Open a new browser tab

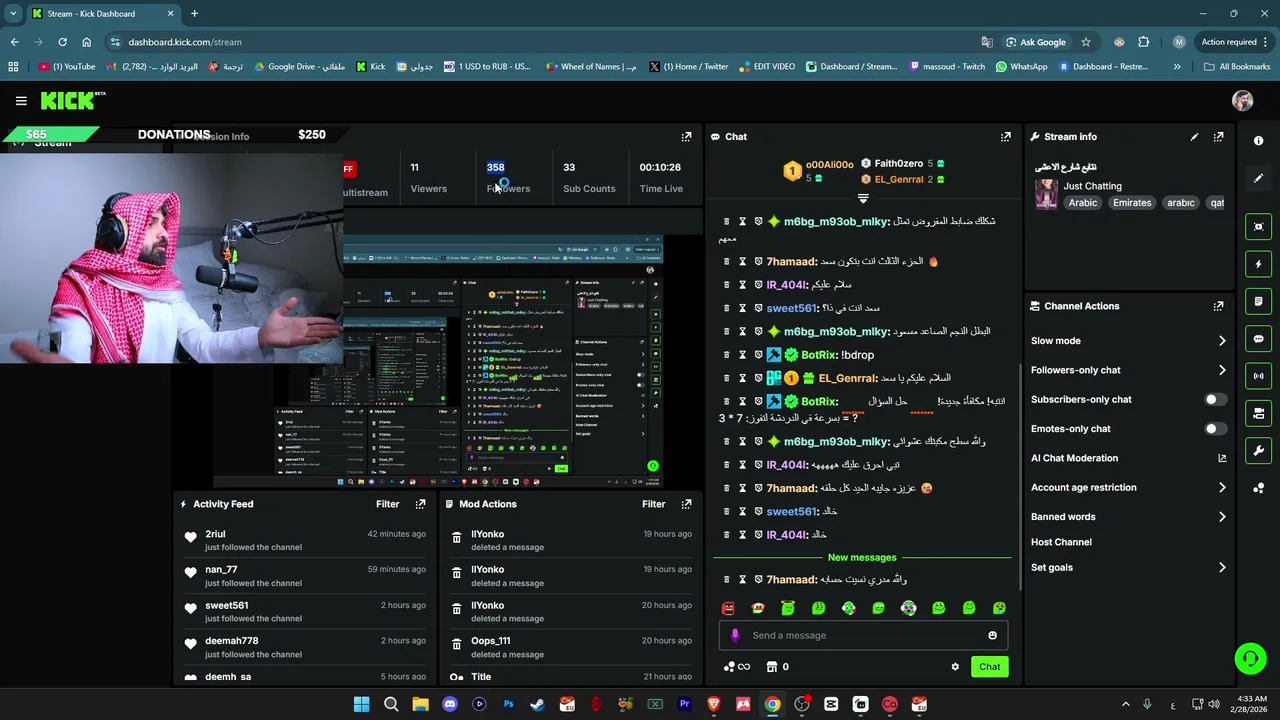click(x=194, y=14)
